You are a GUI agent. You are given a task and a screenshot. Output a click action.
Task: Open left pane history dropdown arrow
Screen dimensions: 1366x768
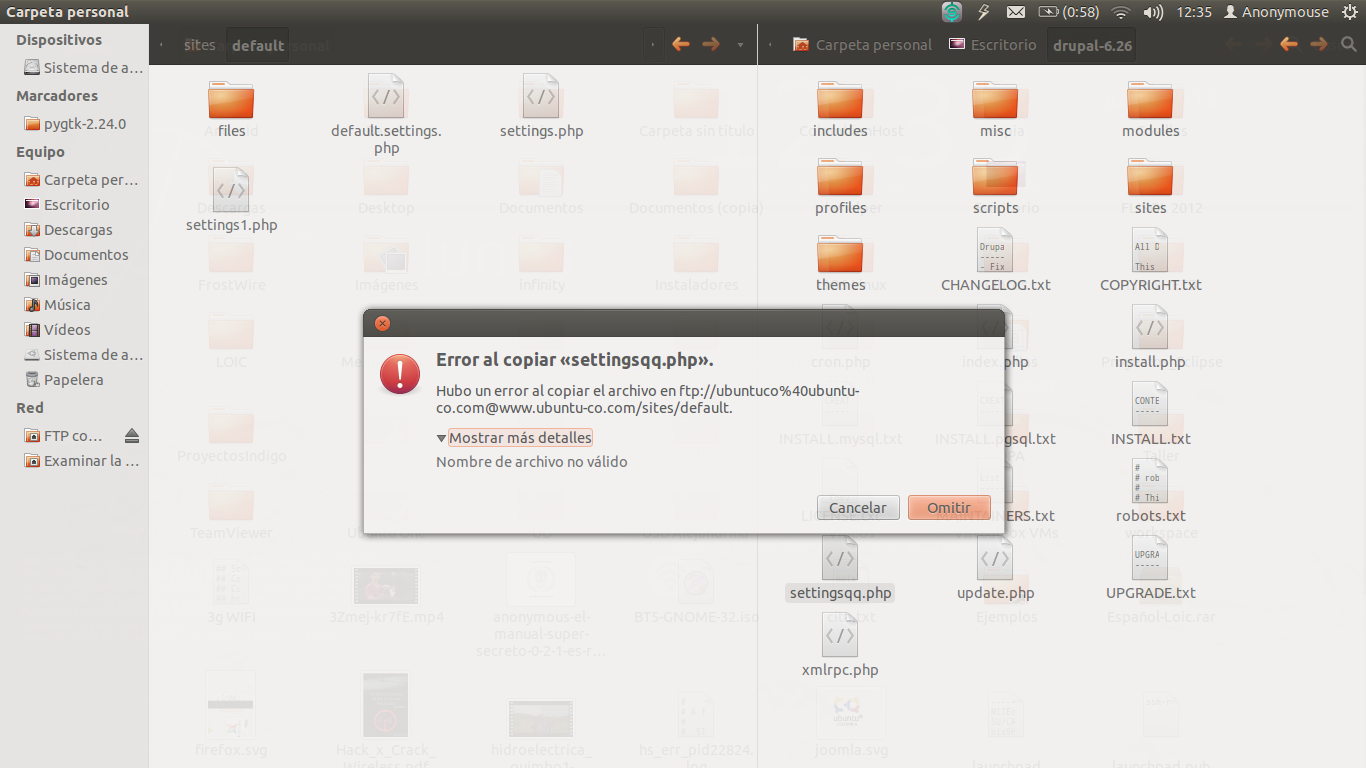pos(740,45)
